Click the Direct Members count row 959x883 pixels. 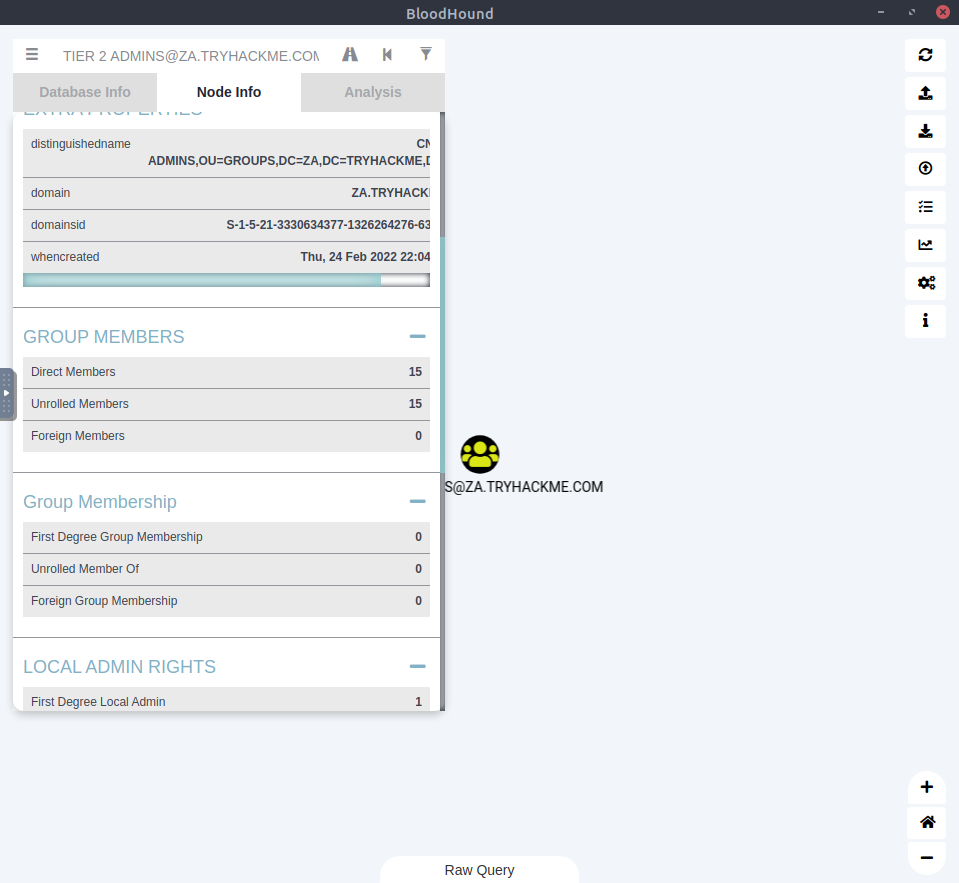226,372
